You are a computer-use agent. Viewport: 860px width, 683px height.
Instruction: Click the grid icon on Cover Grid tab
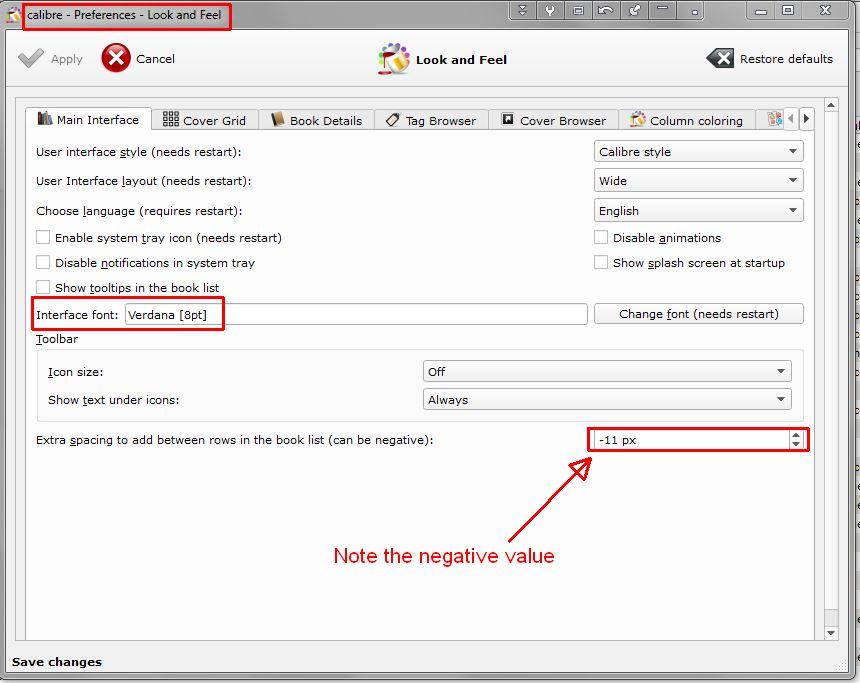(171, 118)
